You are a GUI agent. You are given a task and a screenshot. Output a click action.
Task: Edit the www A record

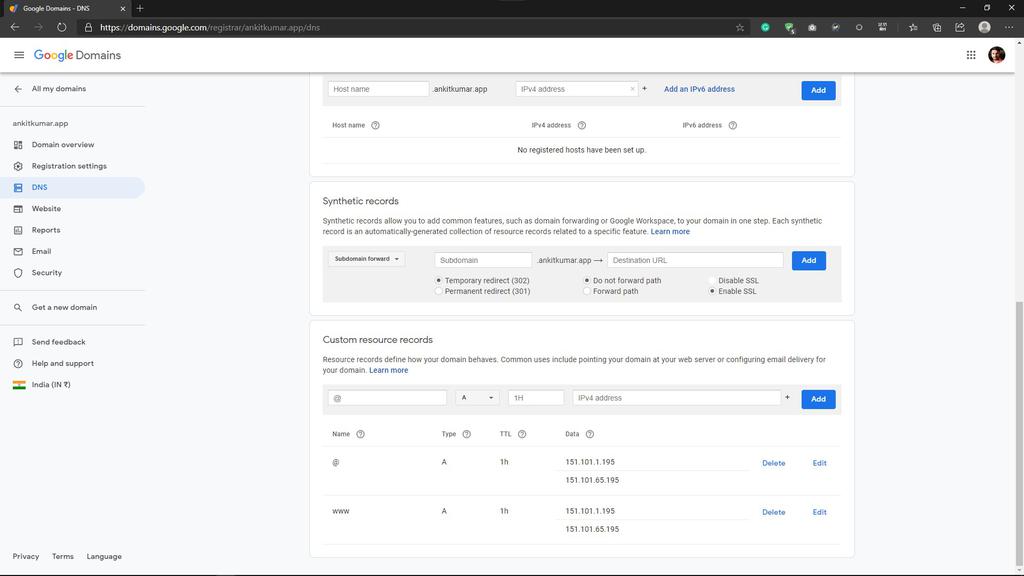820,512
